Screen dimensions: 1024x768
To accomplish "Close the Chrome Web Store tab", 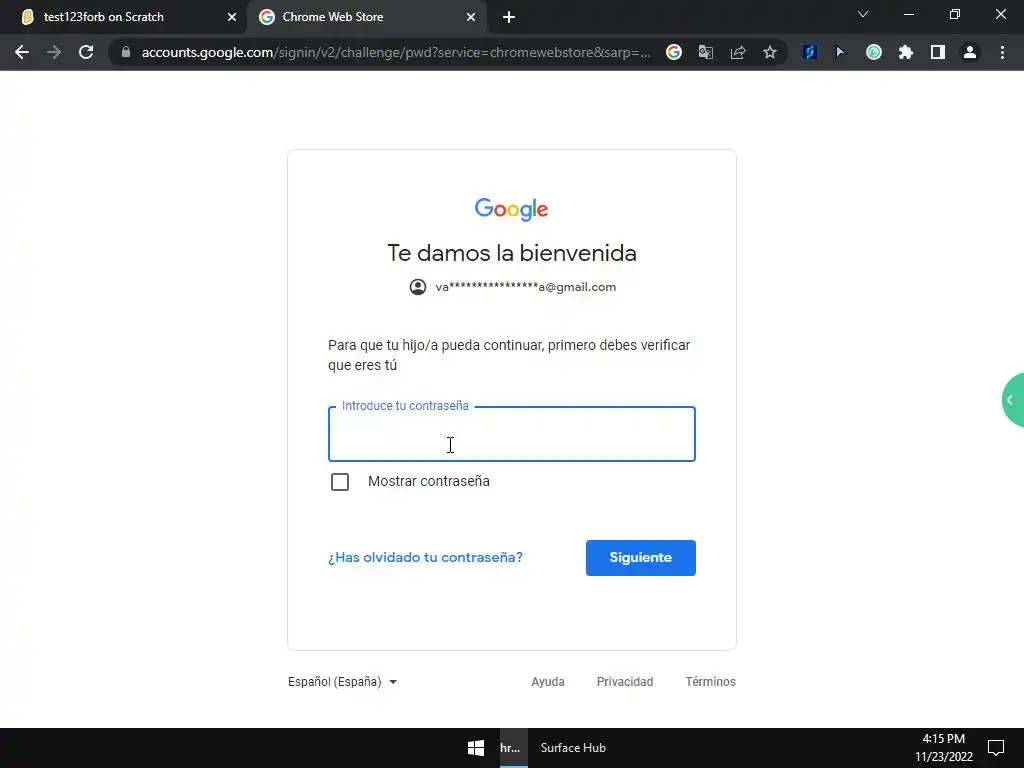I will [x=471, y=18].
